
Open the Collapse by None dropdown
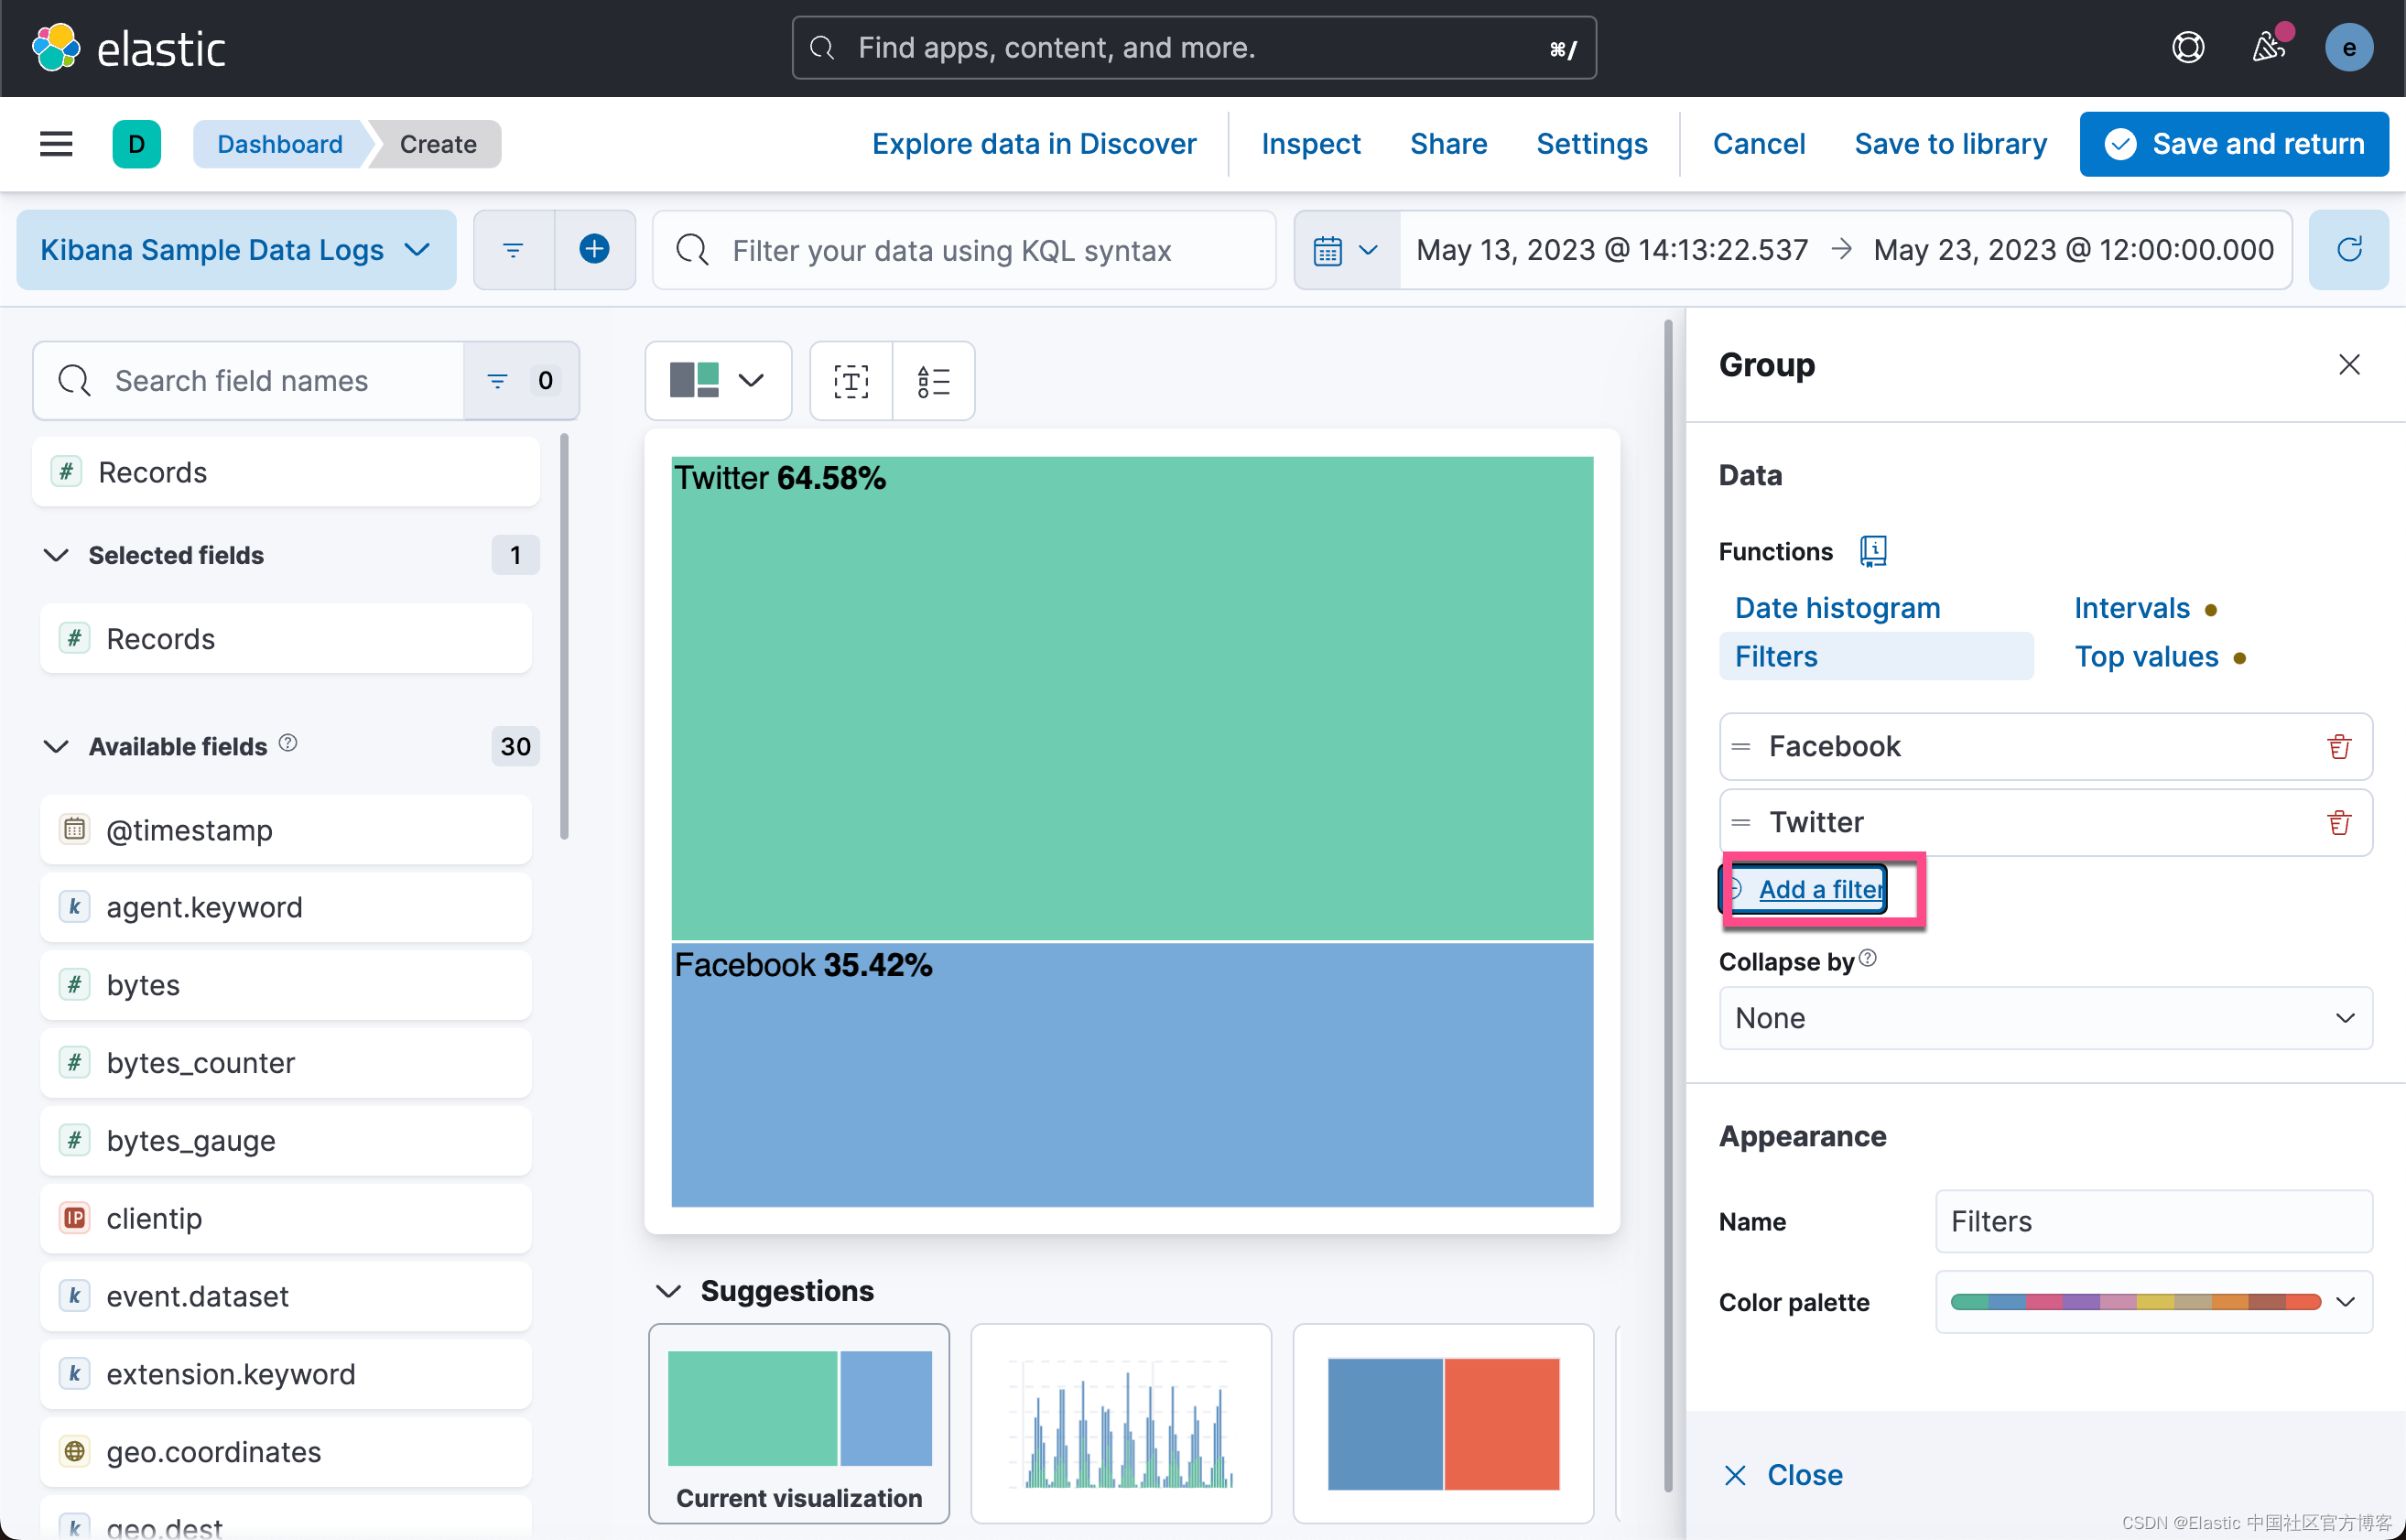(x=2045, y=1018)
